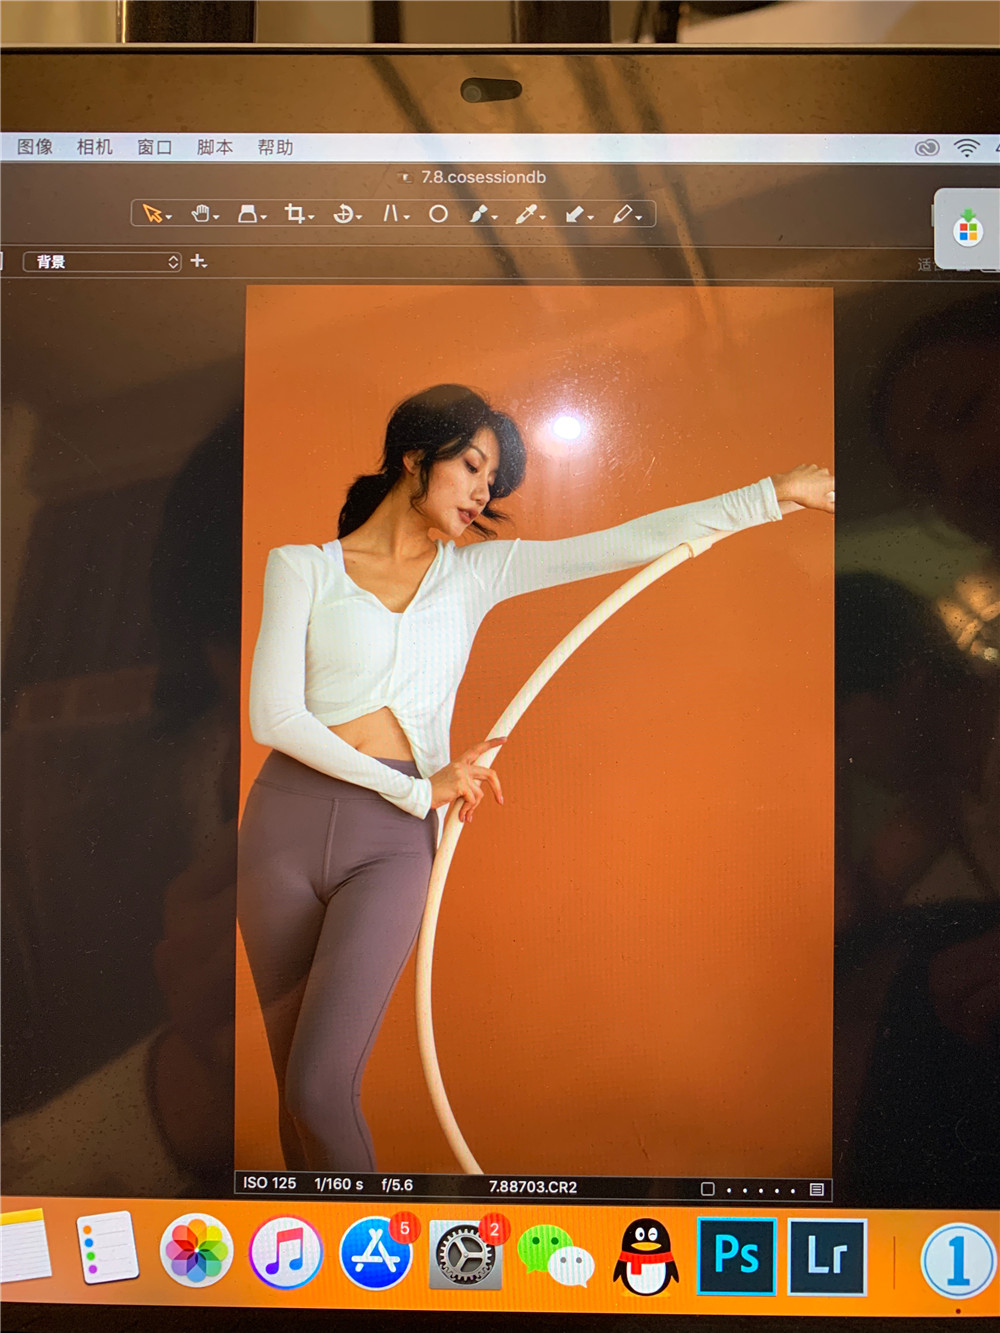Set first star rating dot
1000x1333 pixels.
click(x=729, y=1190)
